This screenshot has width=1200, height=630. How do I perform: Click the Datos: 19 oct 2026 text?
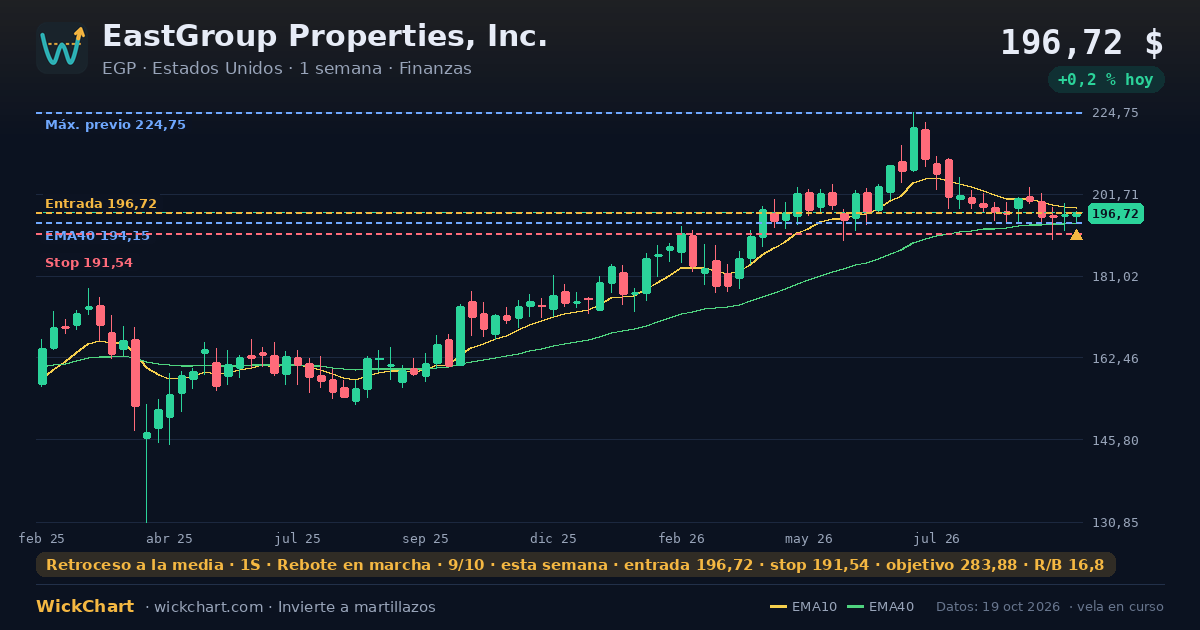[998, 607]
